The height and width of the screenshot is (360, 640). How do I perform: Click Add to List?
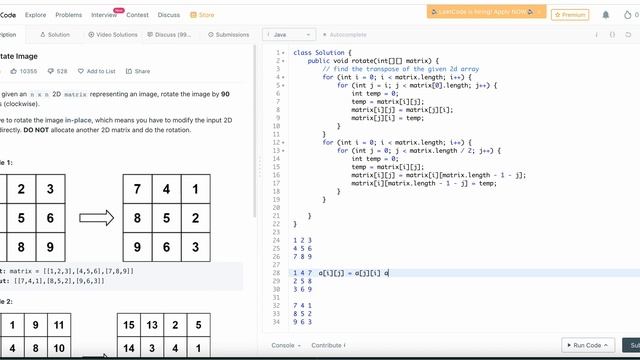[97, 71]
